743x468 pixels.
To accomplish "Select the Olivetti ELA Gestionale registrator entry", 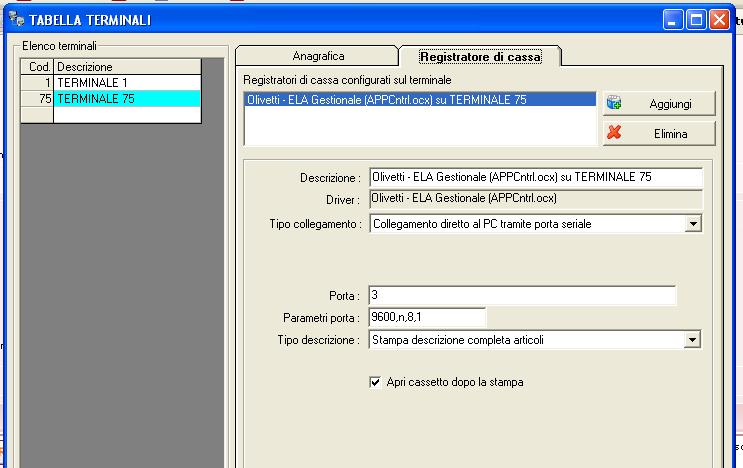I will pos(420,99).
